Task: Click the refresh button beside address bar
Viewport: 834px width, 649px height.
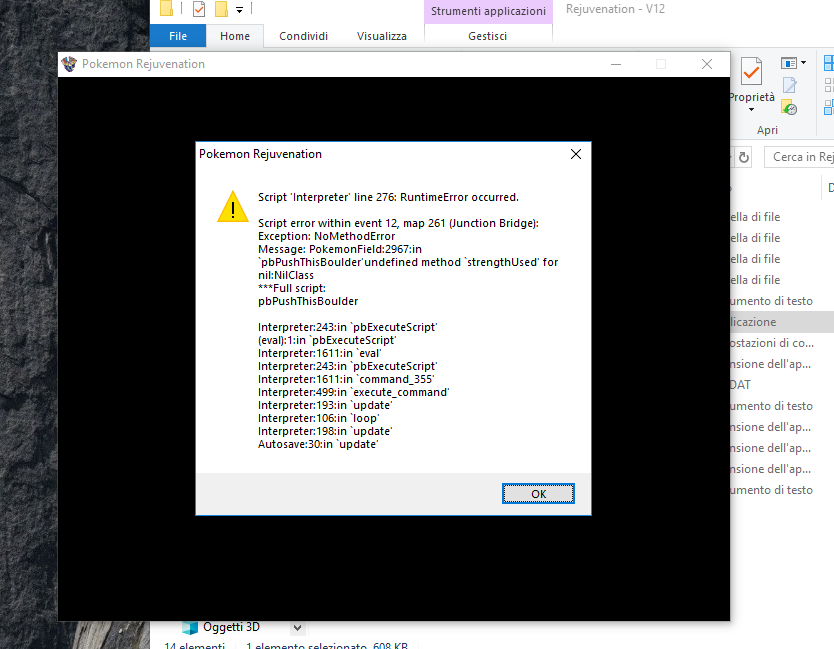Action: [743, 157]
